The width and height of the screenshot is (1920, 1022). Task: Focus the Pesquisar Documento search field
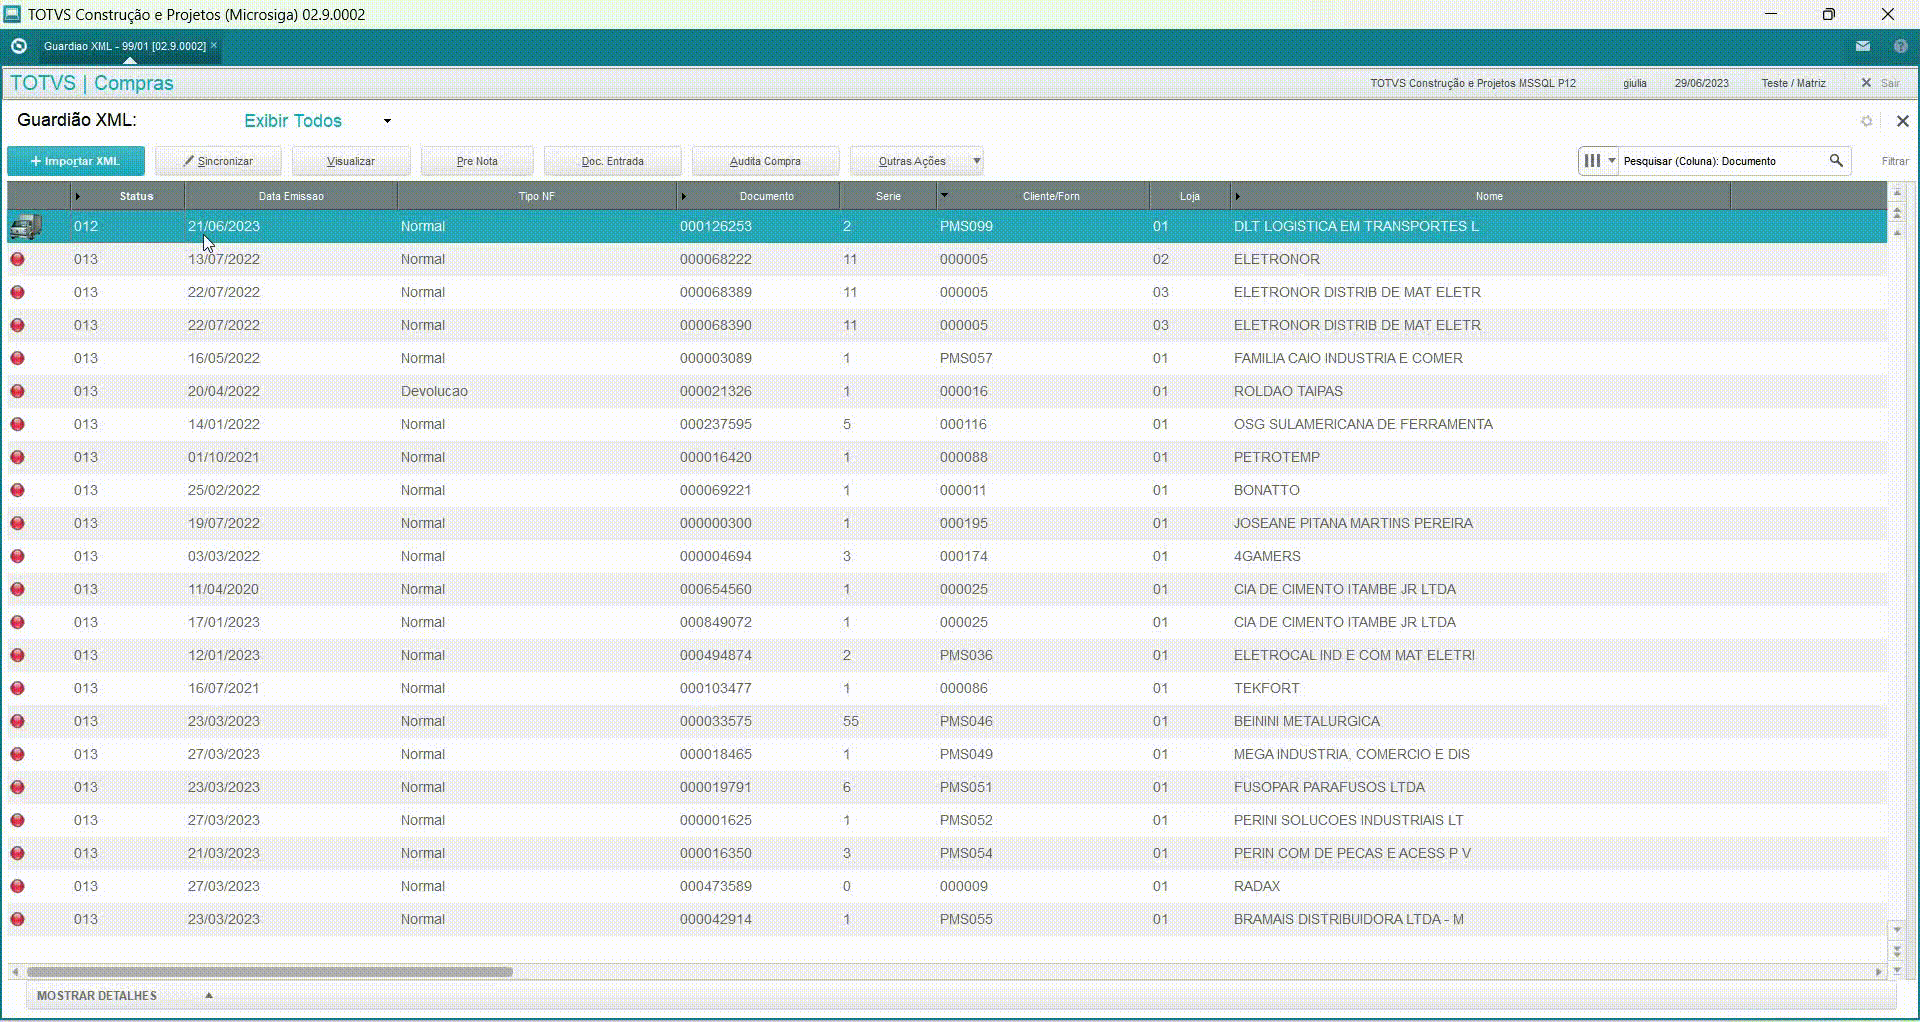coord(1722,161)
